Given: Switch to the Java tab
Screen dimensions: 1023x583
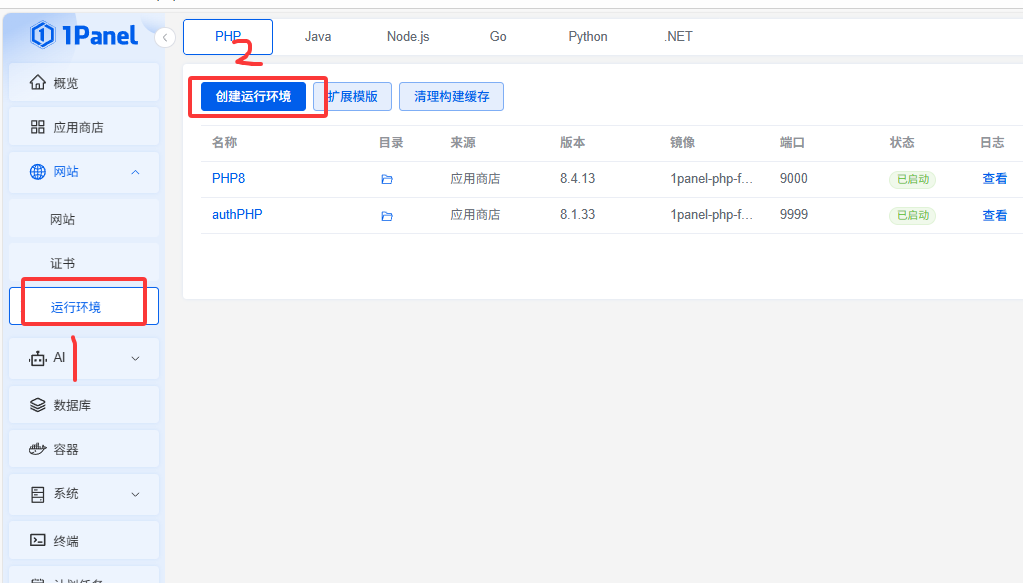Looking at the screenshot, I should click(318, 37).
